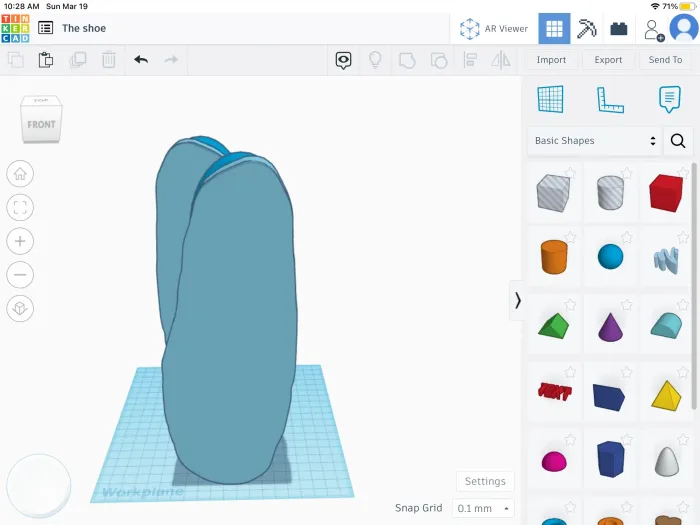Screen dimensions: 700x525
Task: Pick the gray Paraboloid shape
Action: point(667,461)
